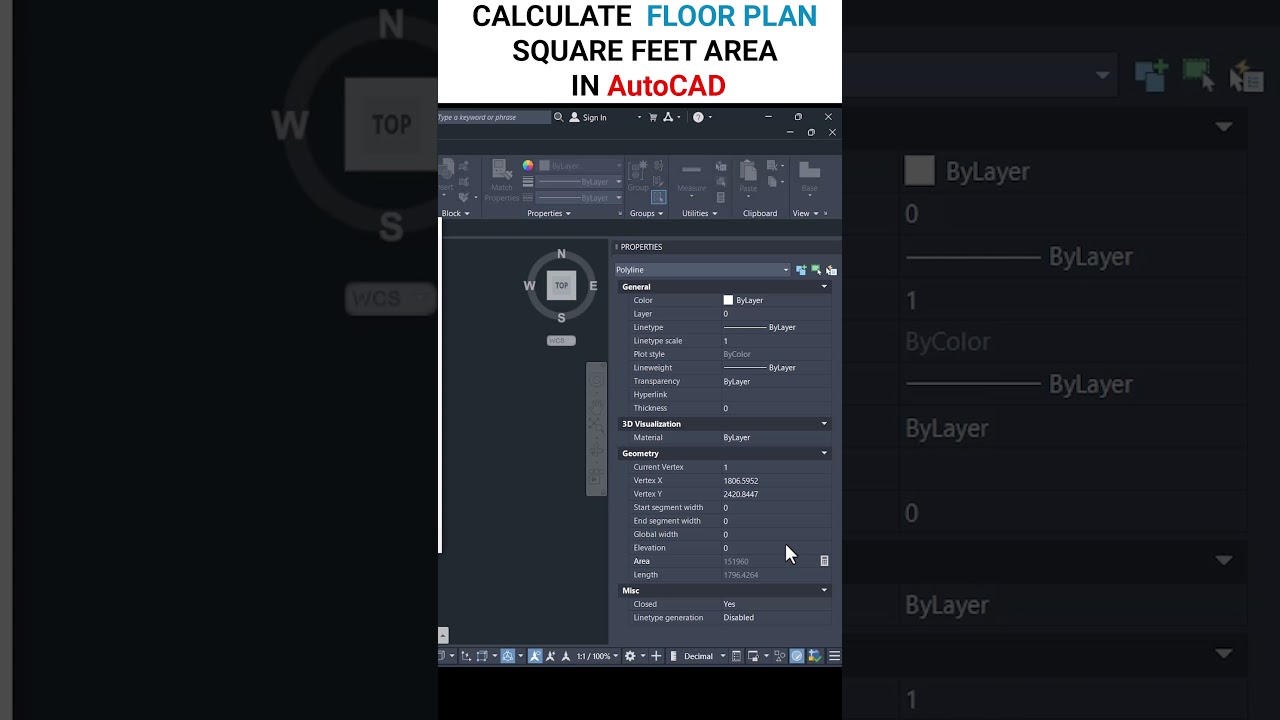Toggle Isolate Objects icon in status bar

coord(779,656)
